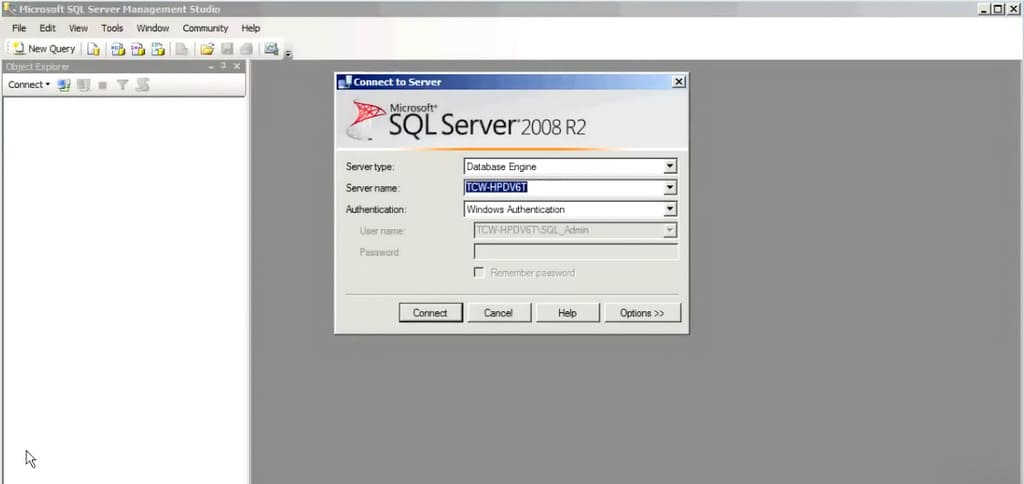This screenshot has width=1024, height=484.
Task: Close the Object Explorer panel
Action: (x=237, y=66)
